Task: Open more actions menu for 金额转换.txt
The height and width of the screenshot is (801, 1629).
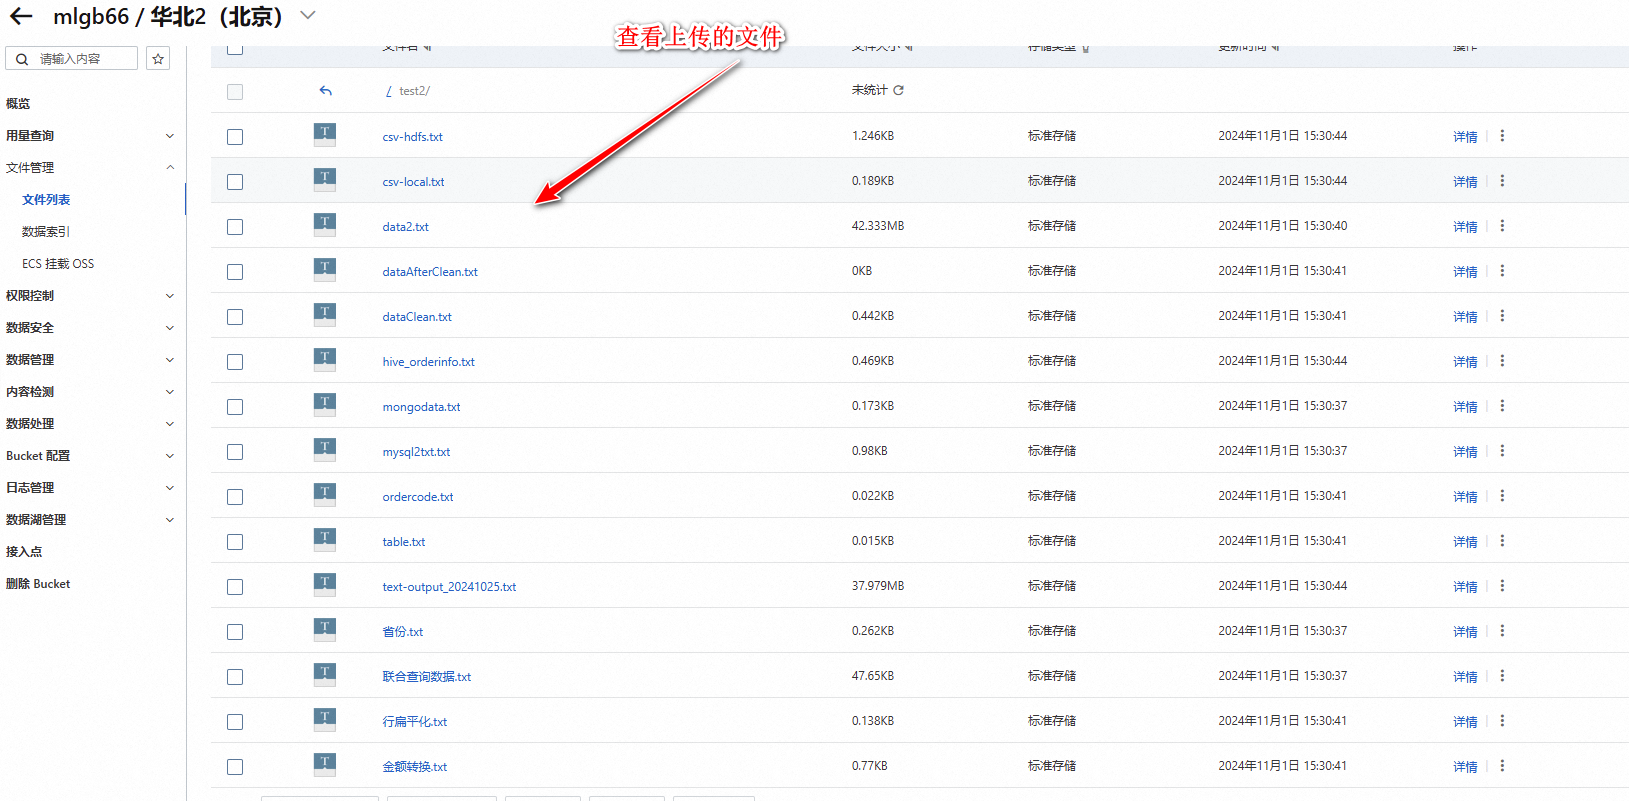Action: [x=1502, y=766]
